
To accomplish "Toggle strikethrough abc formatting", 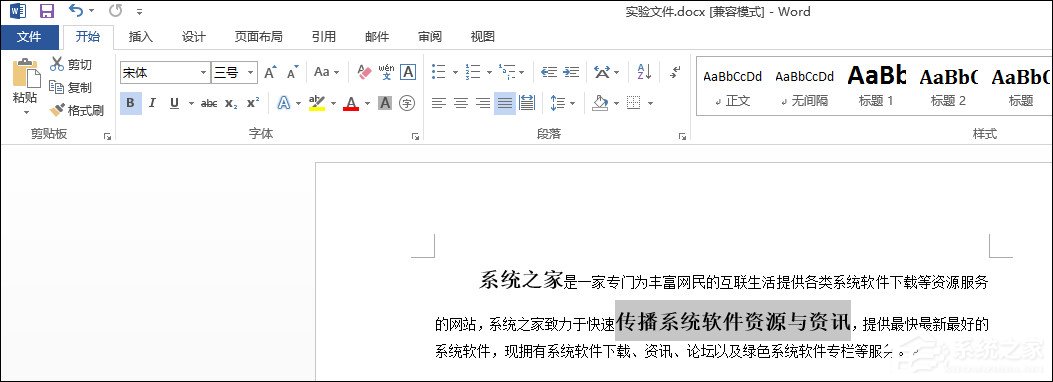I will click(209, 103).
